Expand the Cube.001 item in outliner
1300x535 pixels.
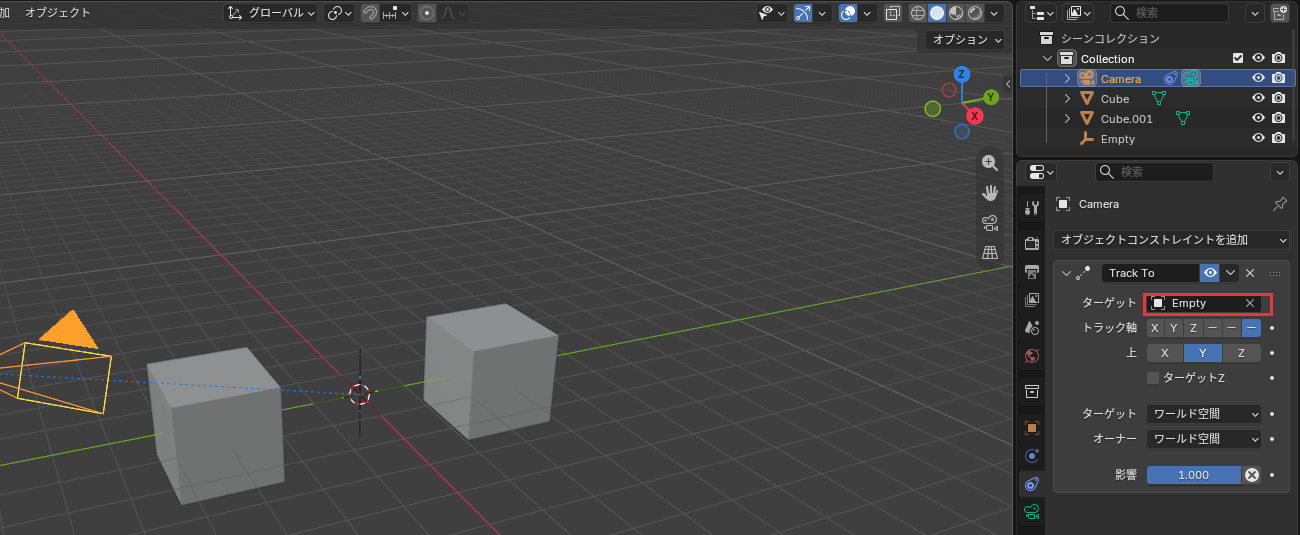1067,119
